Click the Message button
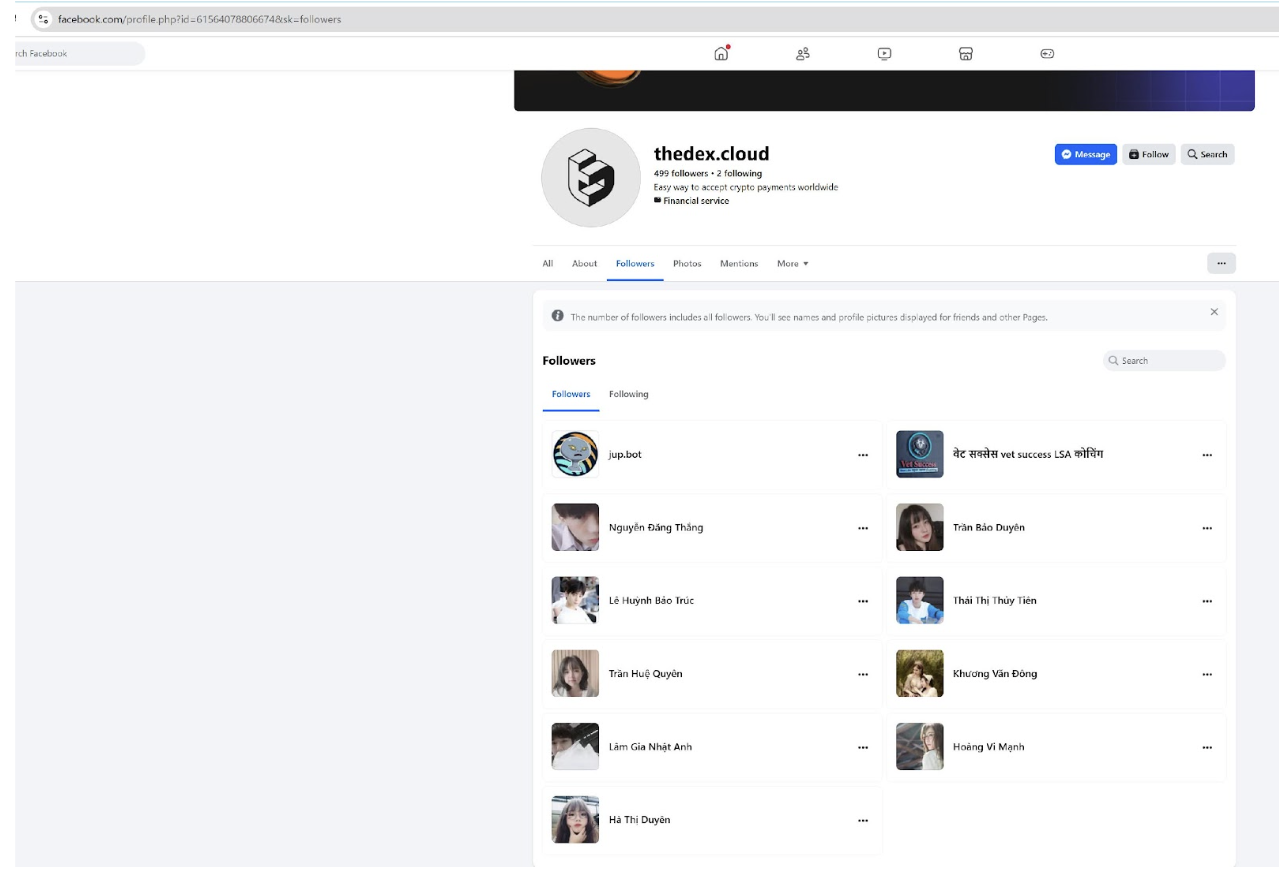This screenshot has width=1280, height=872. tap(1085, 154)
